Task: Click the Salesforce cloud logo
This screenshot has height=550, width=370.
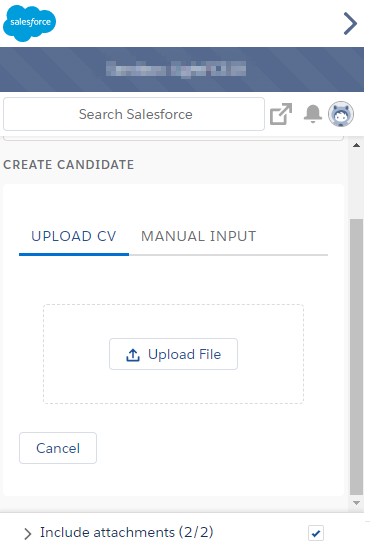Action: click(29, 23)
